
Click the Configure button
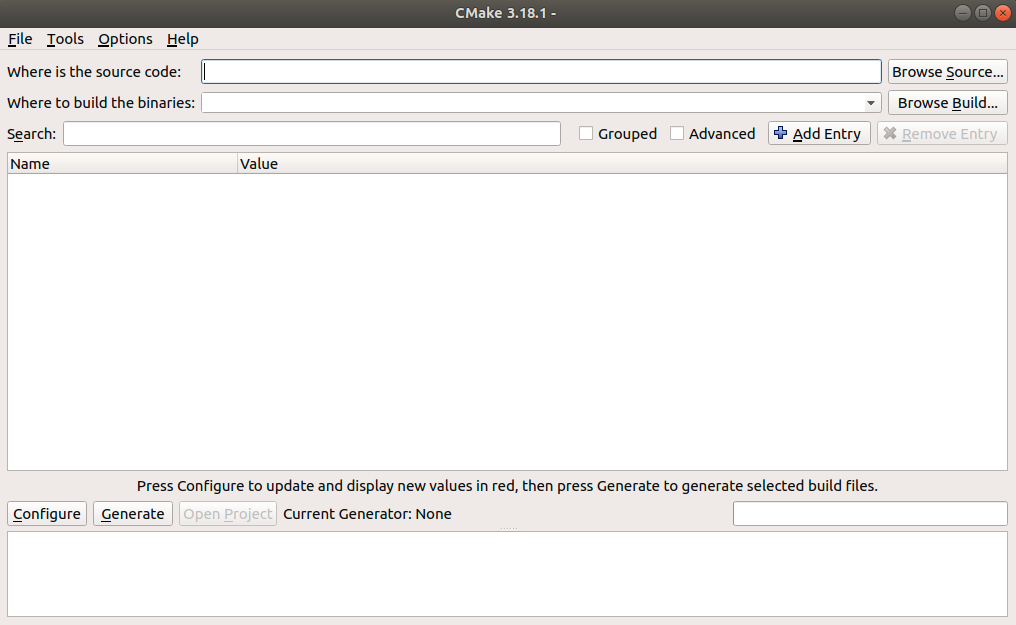(47, 514)
